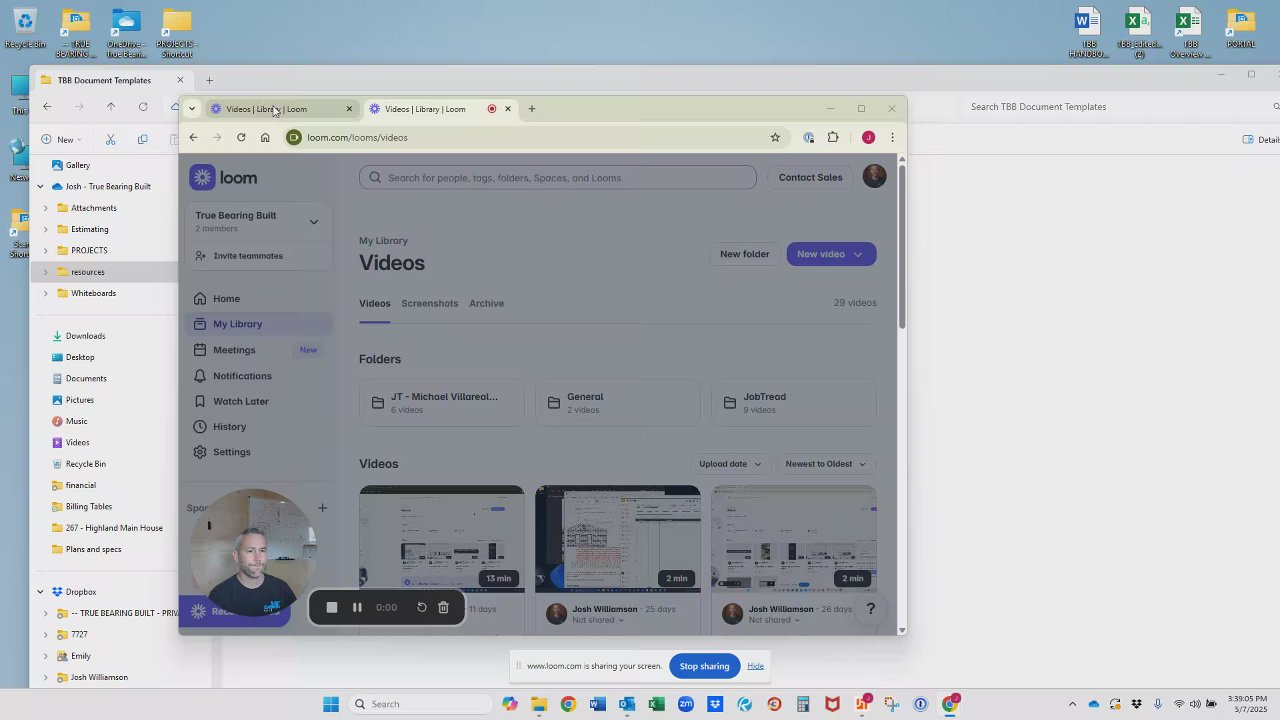Screen dimensions: 1280x720
Task: Click New button in File Explorer
Action: point(60,140)
